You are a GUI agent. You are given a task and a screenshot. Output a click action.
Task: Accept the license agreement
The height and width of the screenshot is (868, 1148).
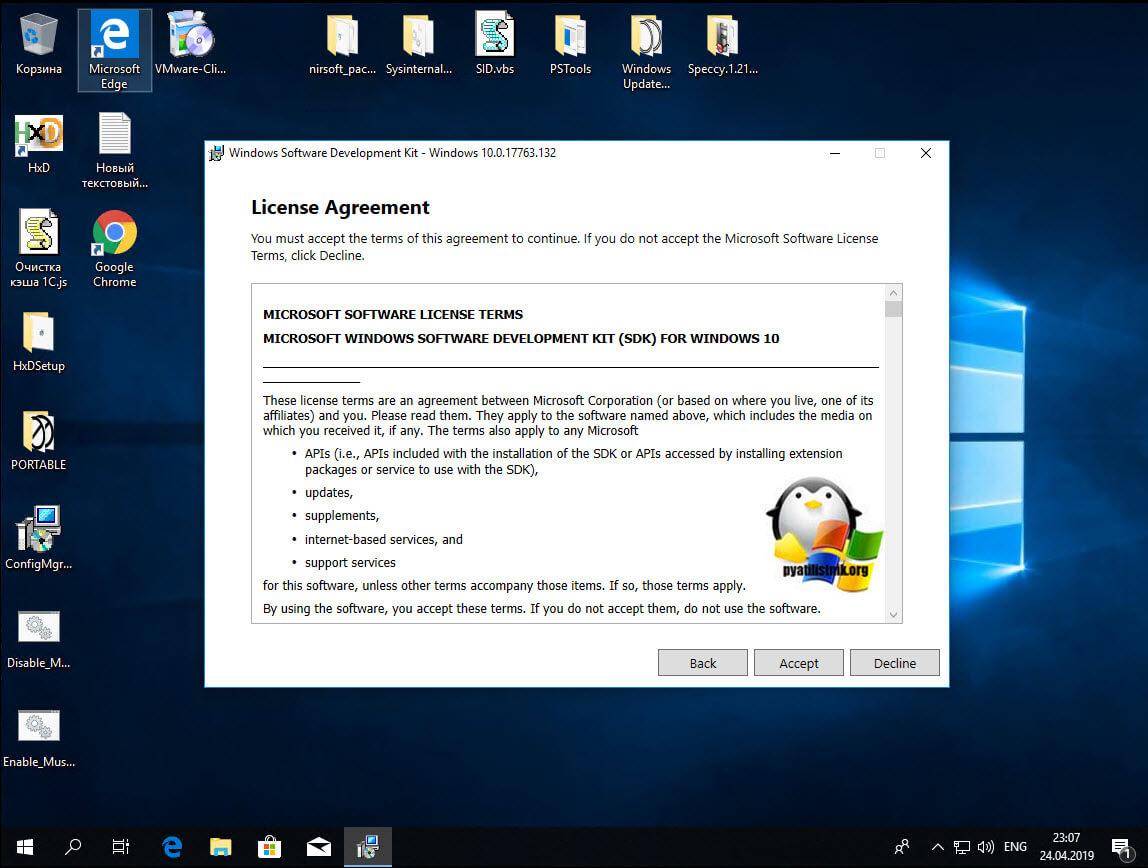[799, 663]
